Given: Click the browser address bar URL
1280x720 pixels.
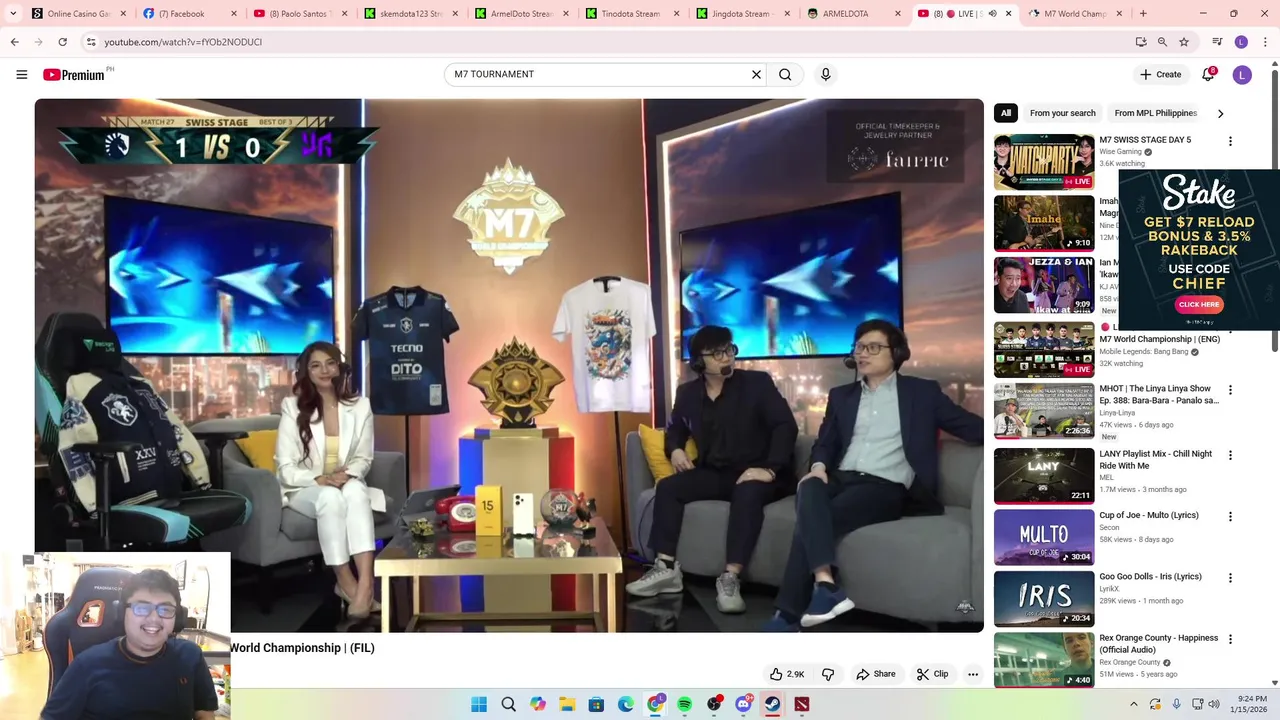Looking at the screenshot, I should (183, 42).
